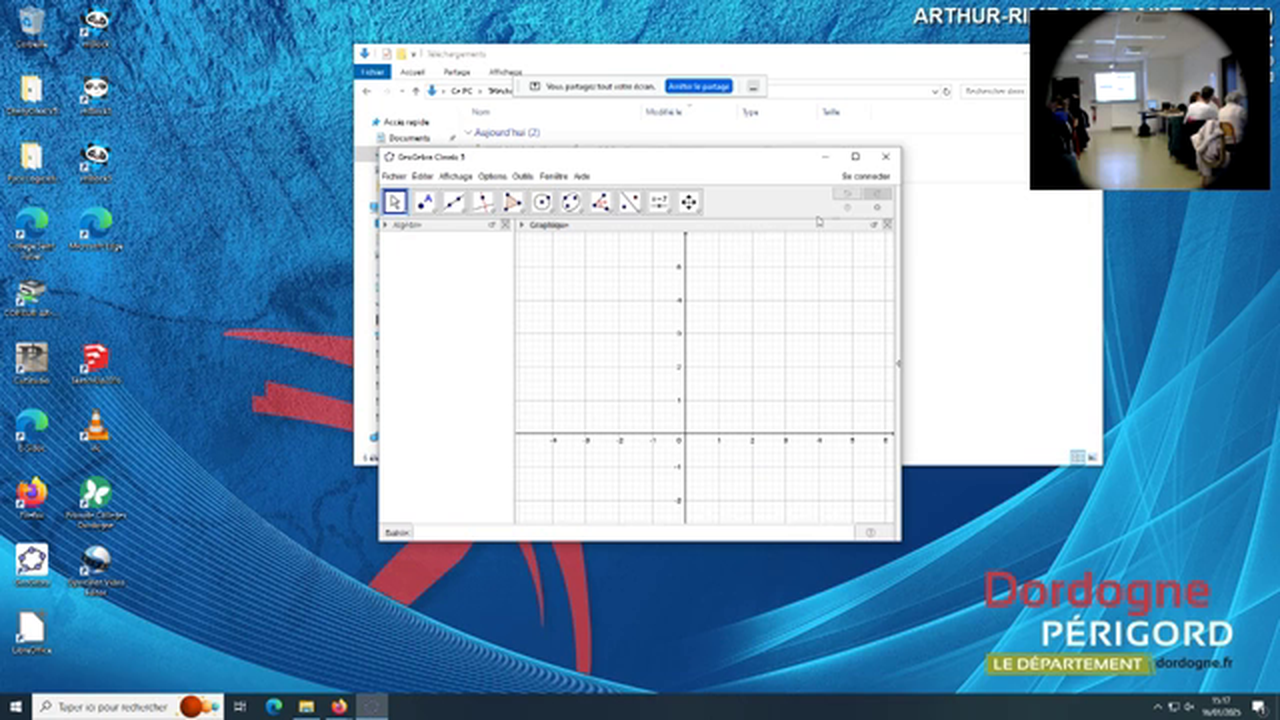Open the Fichier menu in GeoGebra
Screen dimensions: 1280x720
[x=394, y=176]
